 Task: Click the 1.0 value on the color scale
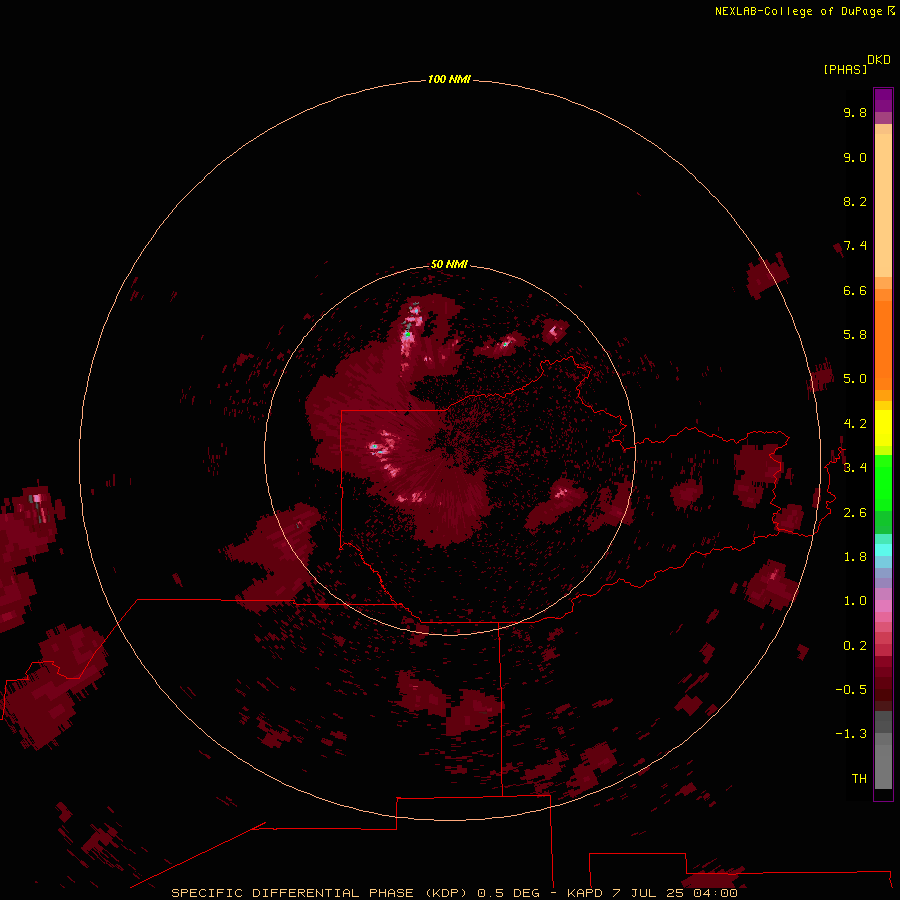coord(855,601)
